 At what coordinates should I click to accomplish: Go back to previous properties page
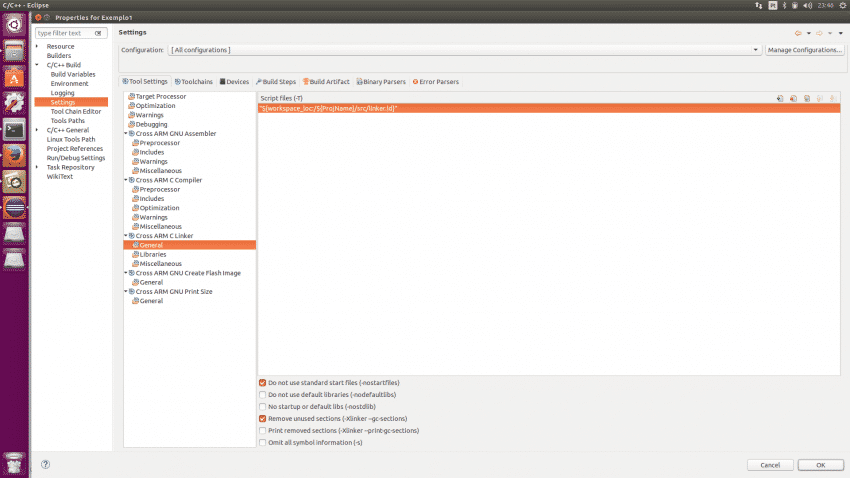(798, 33)
